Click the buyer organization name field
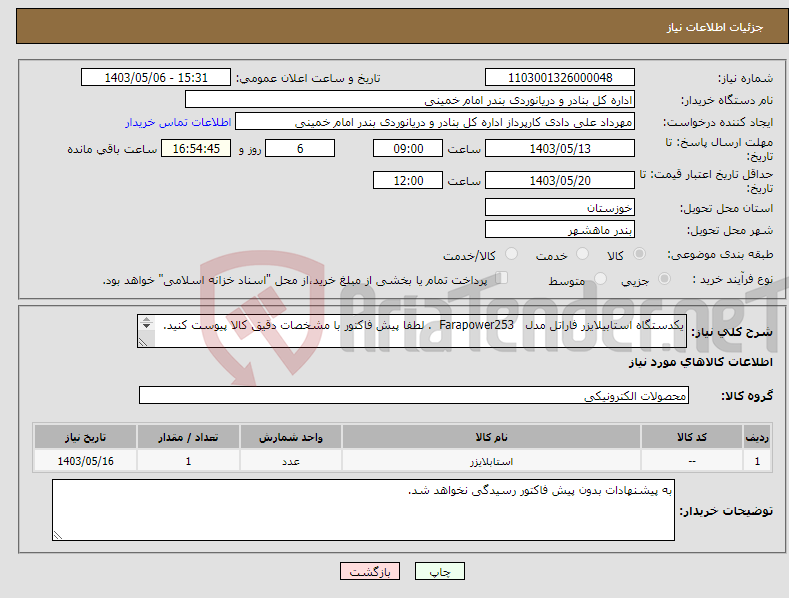The image size is (789, 598). [410, 100]
